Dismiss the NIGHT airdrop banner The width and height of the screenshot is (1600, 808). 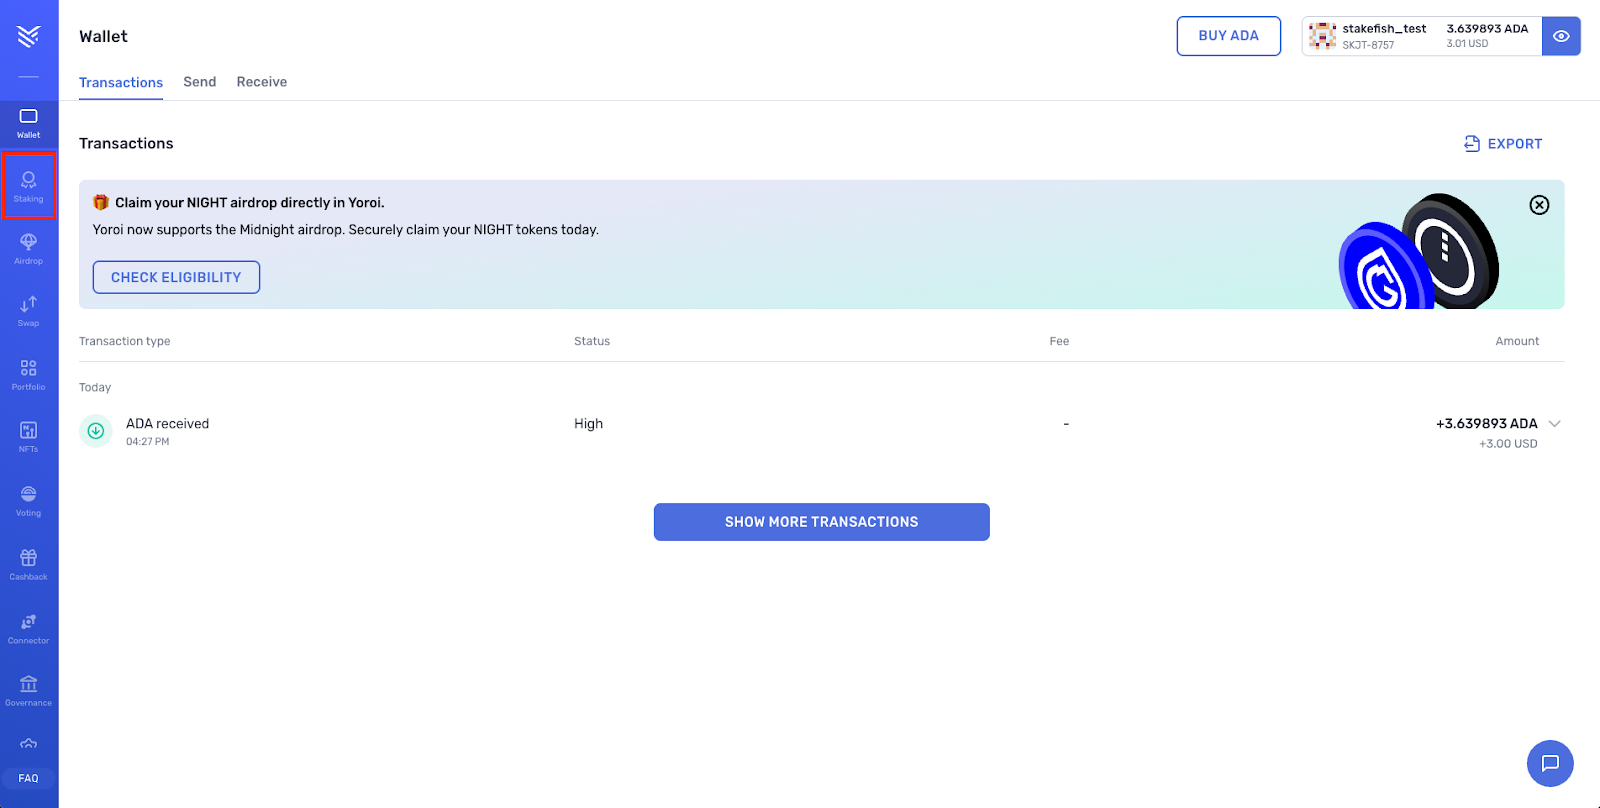1539,205
